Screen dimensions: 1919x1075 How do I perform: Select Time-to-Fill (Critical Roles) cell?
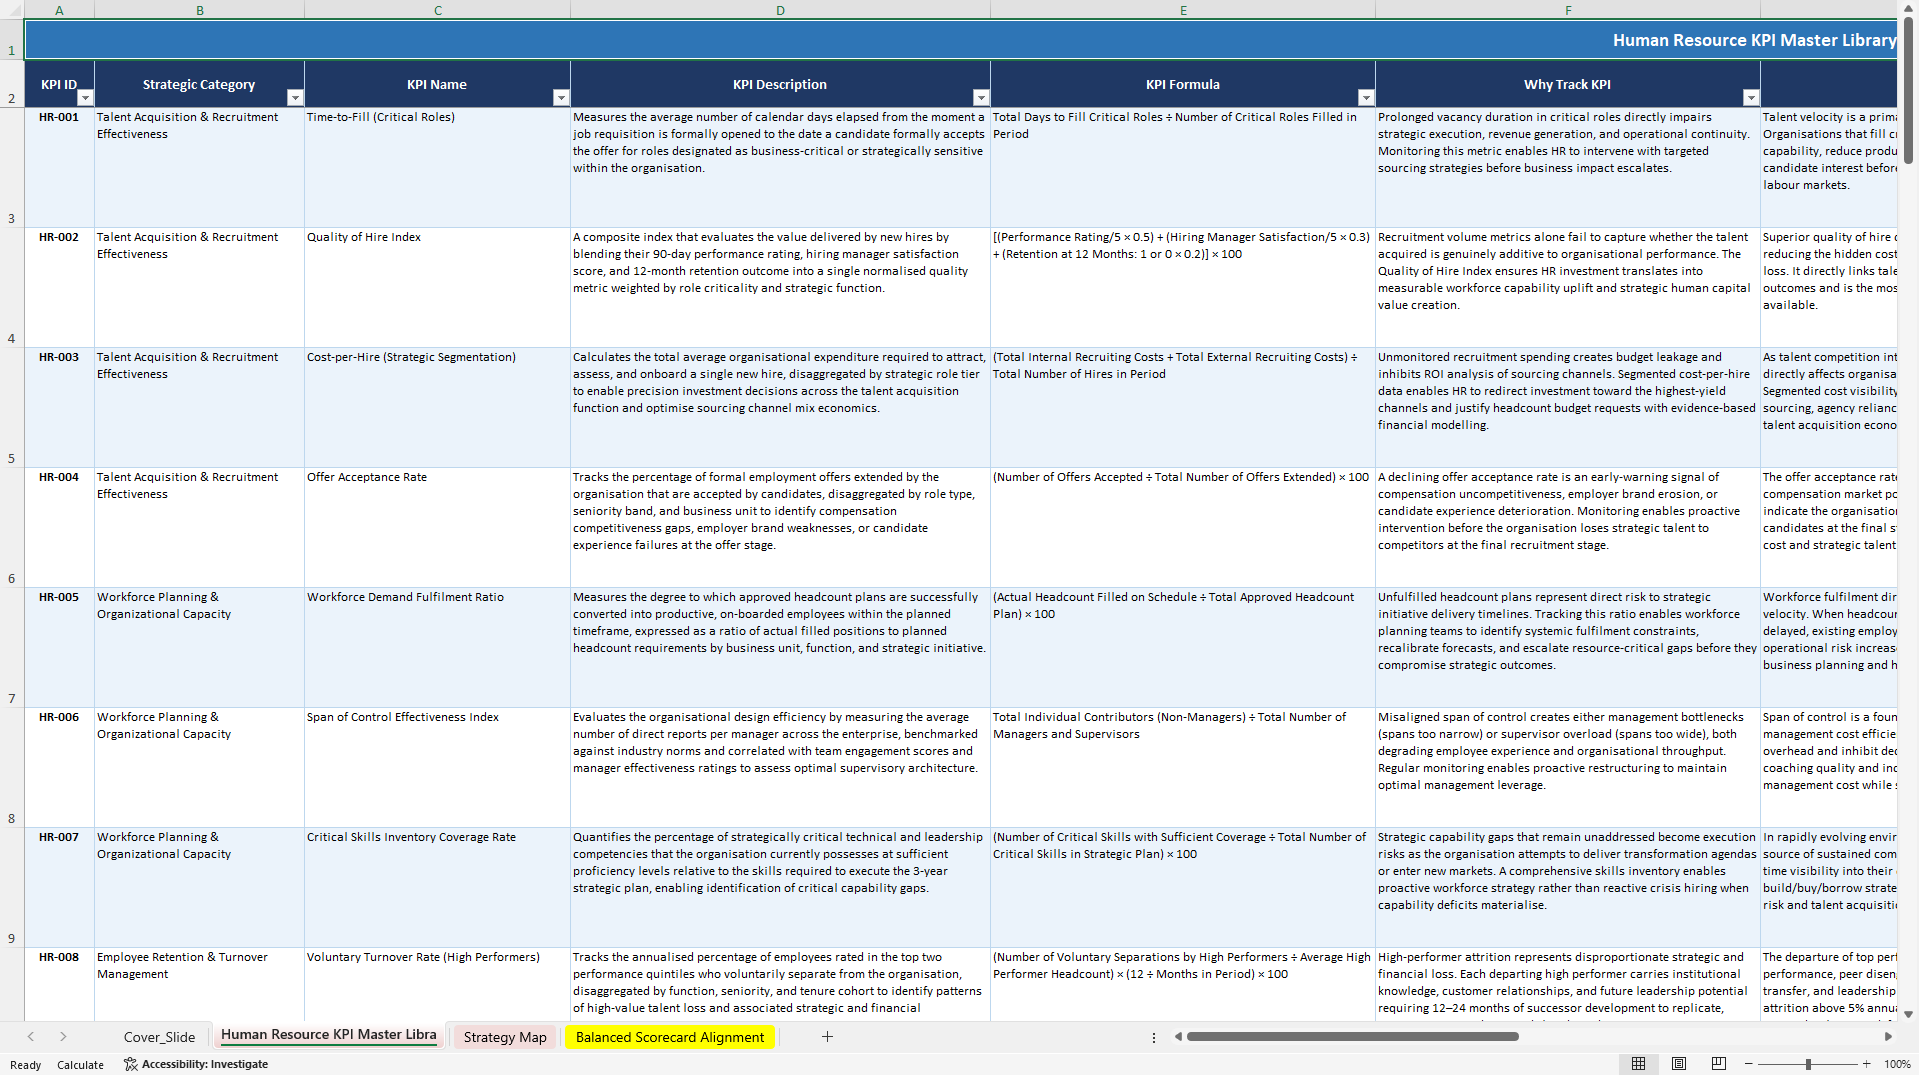pos(437,167)
